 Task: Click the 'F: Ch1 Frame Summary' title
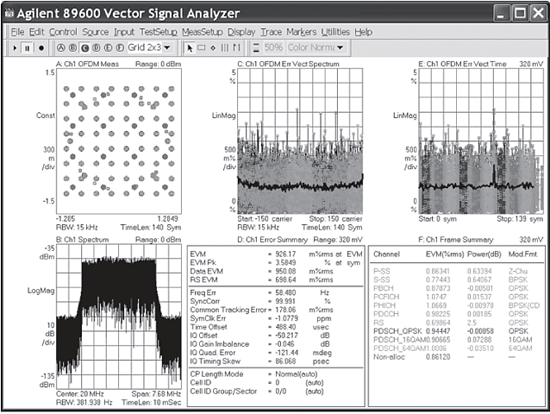coord(456,240)
